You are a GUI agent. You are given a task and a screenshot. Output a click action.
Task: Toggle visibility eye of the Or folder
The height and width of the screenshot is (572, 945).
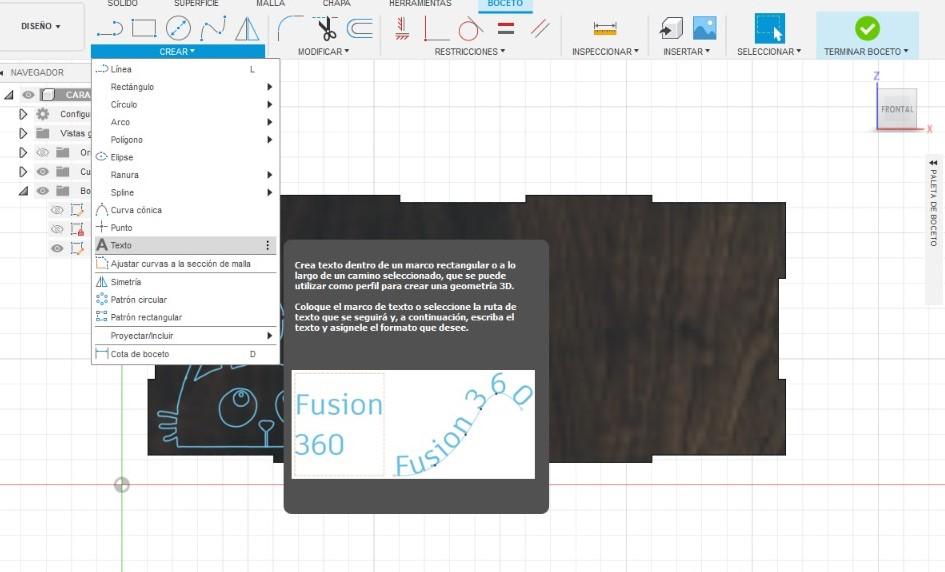coord(42,152)
